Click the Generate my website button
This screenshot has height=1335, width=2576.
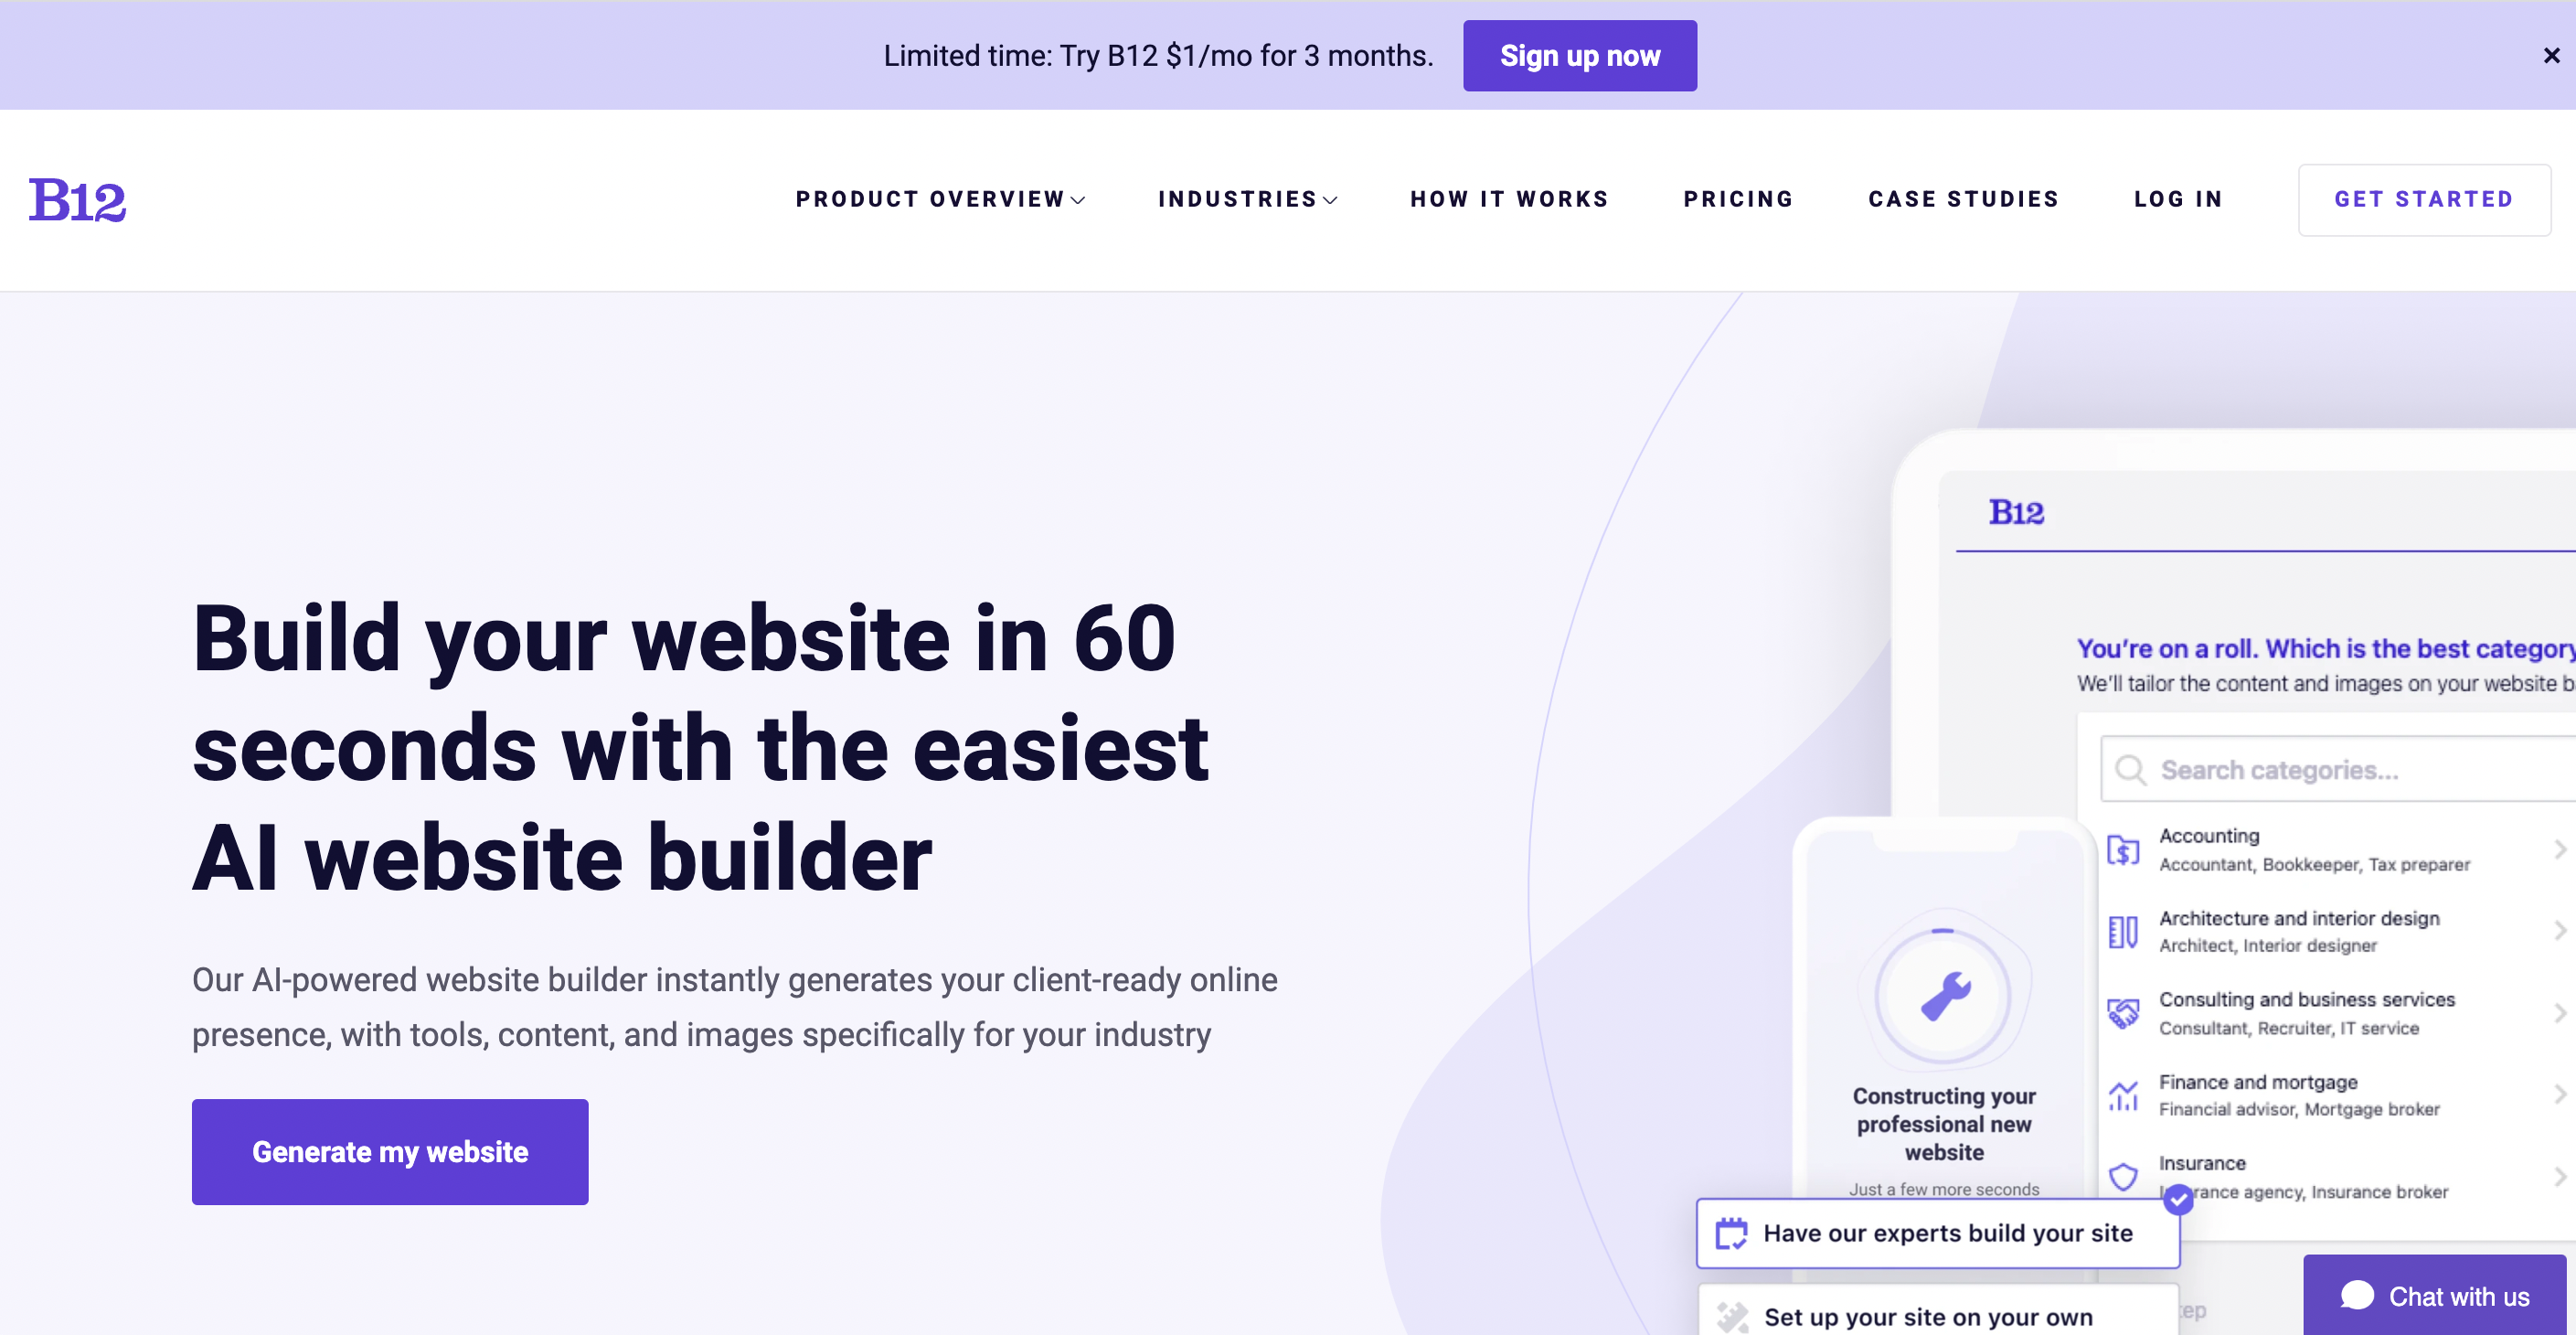point(389,1153)
